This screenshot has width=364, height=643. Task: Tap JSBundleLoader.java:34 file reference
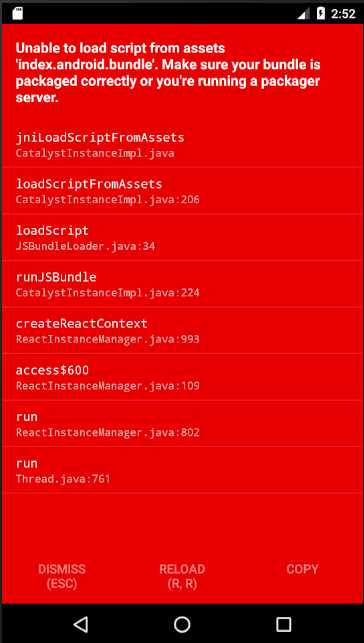pyautogui.click(x=85, y=246)
